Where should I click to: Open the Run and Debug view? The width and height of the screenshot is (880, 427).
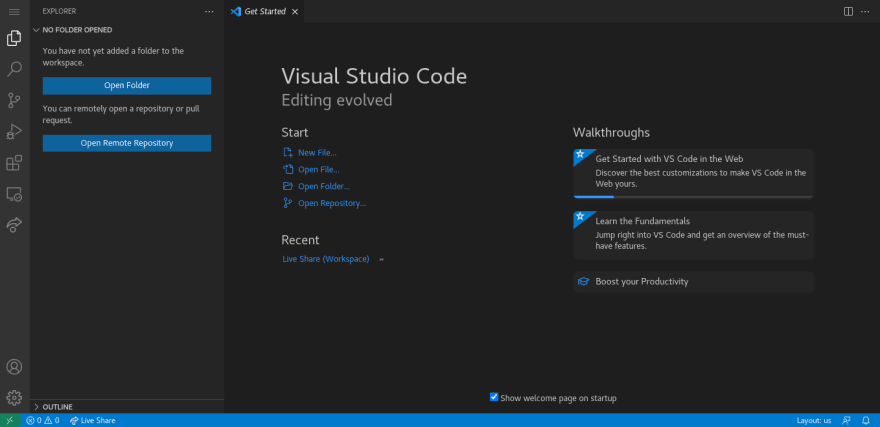pos(14,132)
